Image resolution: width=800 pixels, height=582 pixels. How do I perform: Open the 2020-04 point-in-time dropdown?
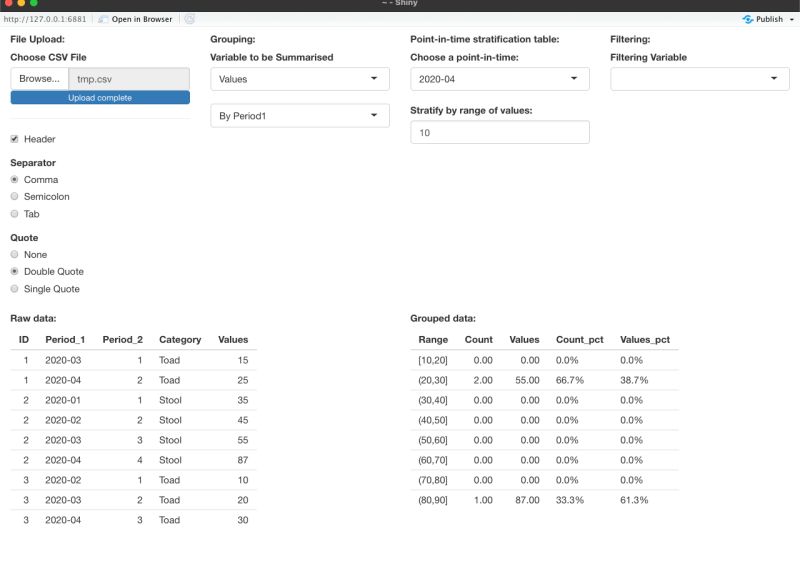(x=499, y=78)
